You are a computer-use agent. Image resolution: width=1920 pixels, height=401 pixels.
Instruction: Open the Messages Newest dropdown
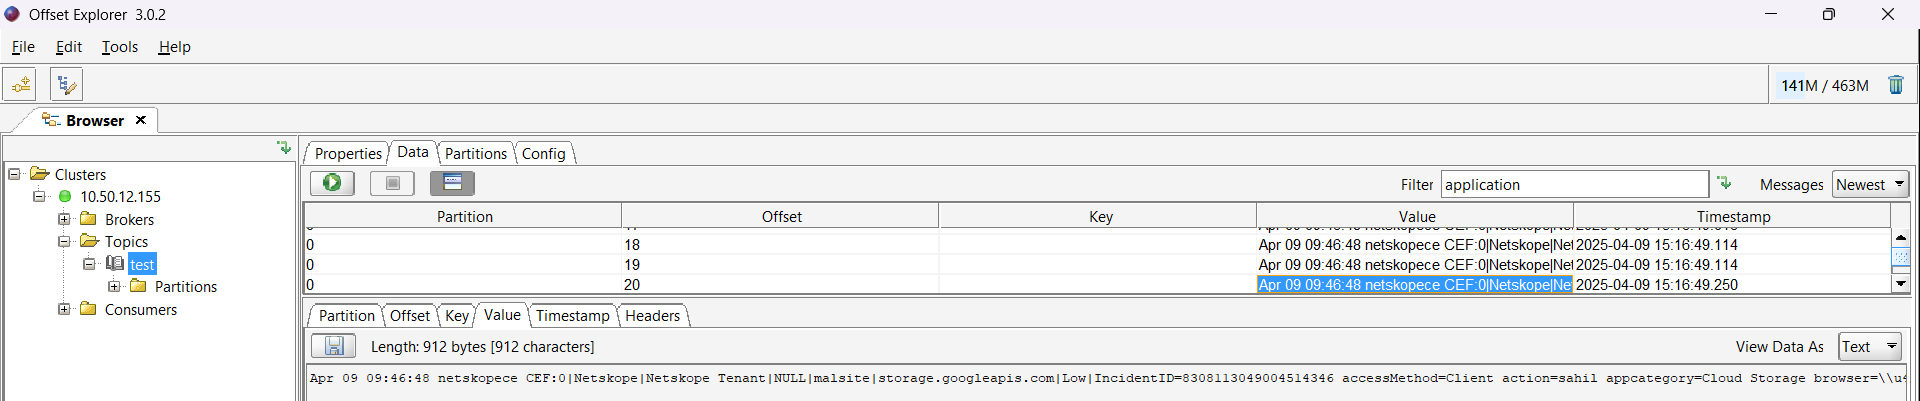[x=1870, y=184]
